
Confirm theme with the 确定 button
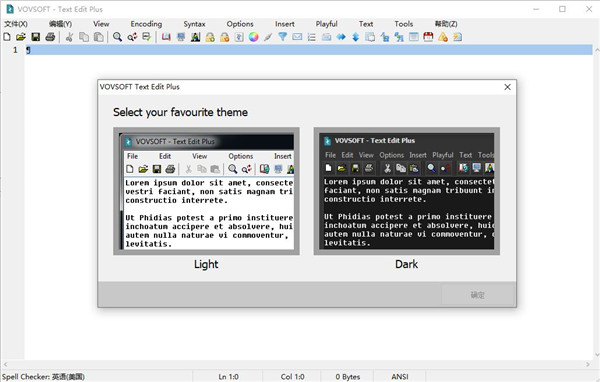(478, 295)
